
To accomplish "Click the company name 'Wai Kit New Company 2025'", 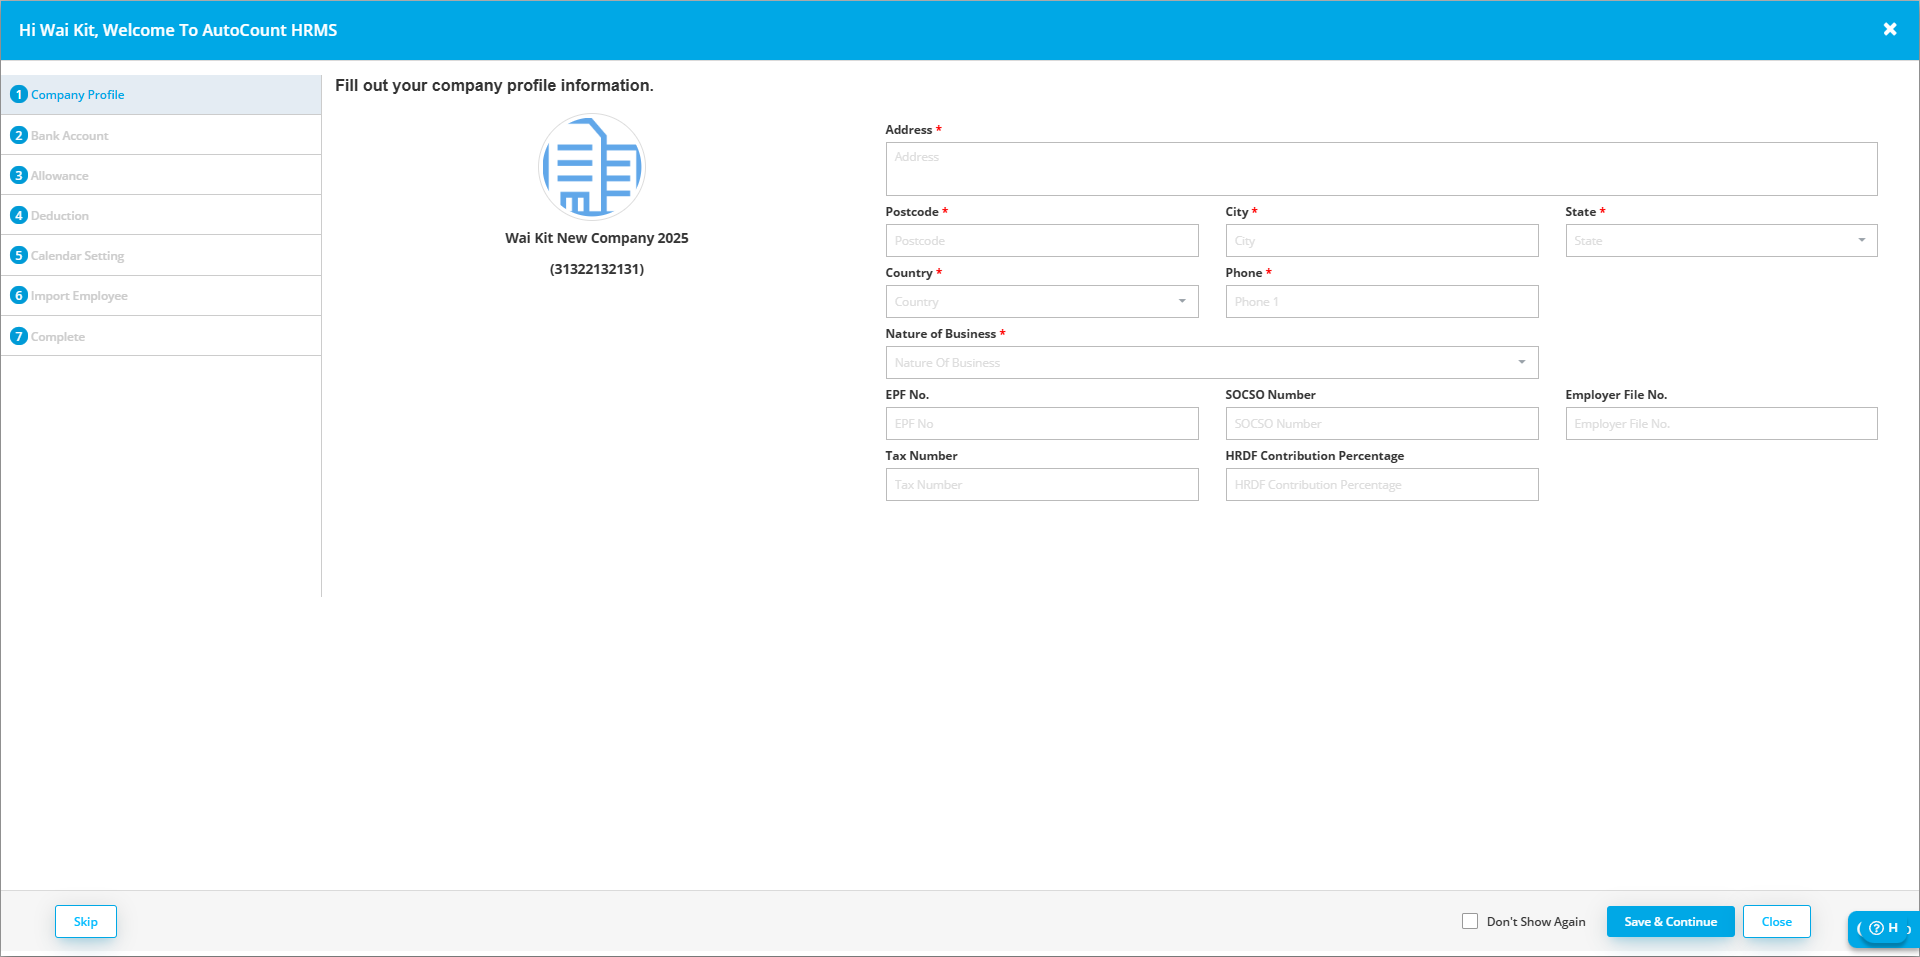I will pyautogui.click(x=597, y=238).
